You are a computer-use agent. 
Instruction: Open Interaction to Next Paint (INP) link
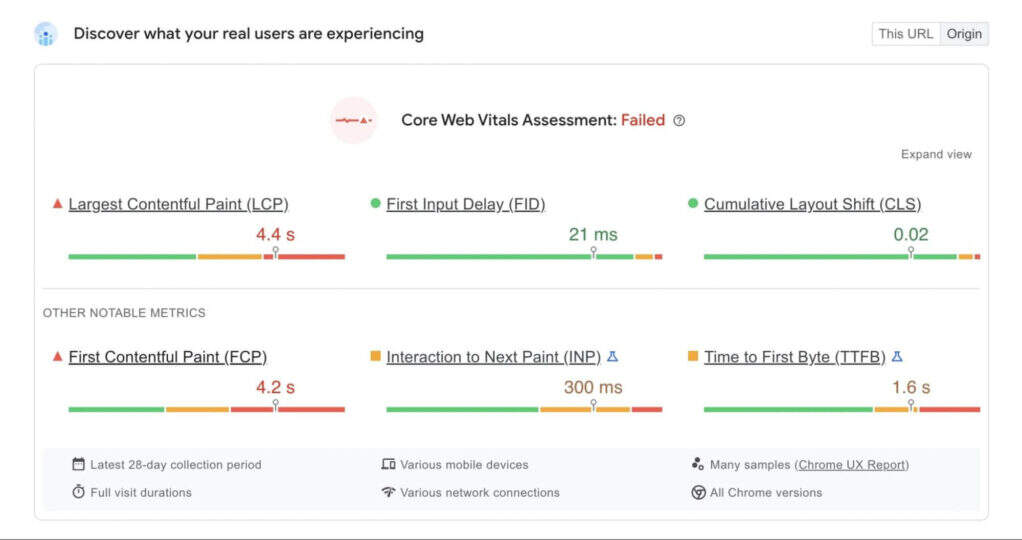(x=493, y=357)
